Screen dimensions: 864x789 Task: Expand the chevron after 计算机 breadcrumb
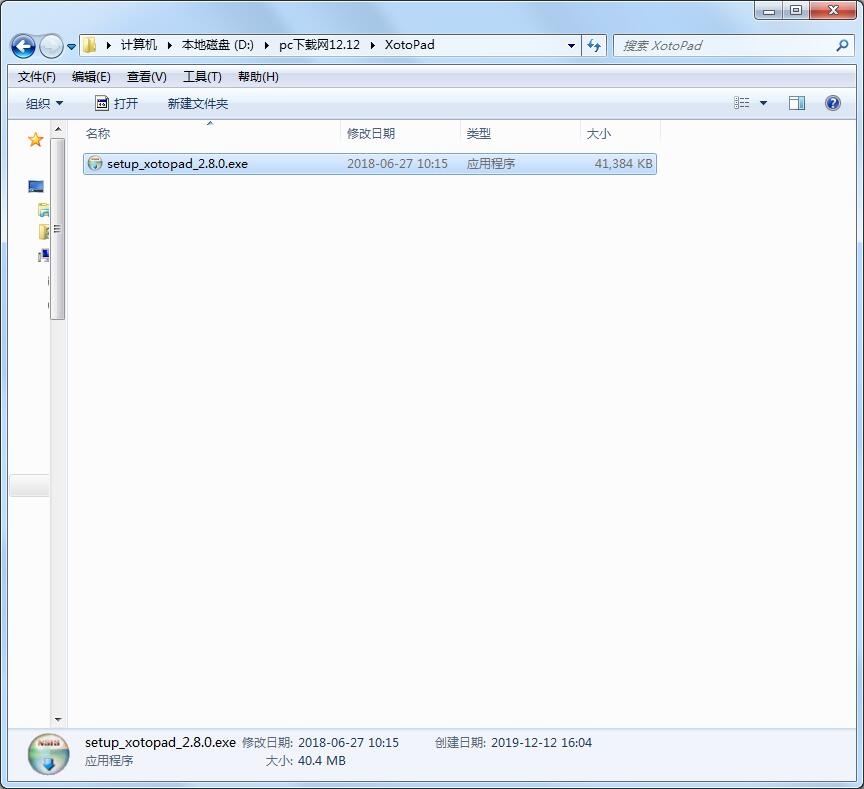click(x=170, y=45)
